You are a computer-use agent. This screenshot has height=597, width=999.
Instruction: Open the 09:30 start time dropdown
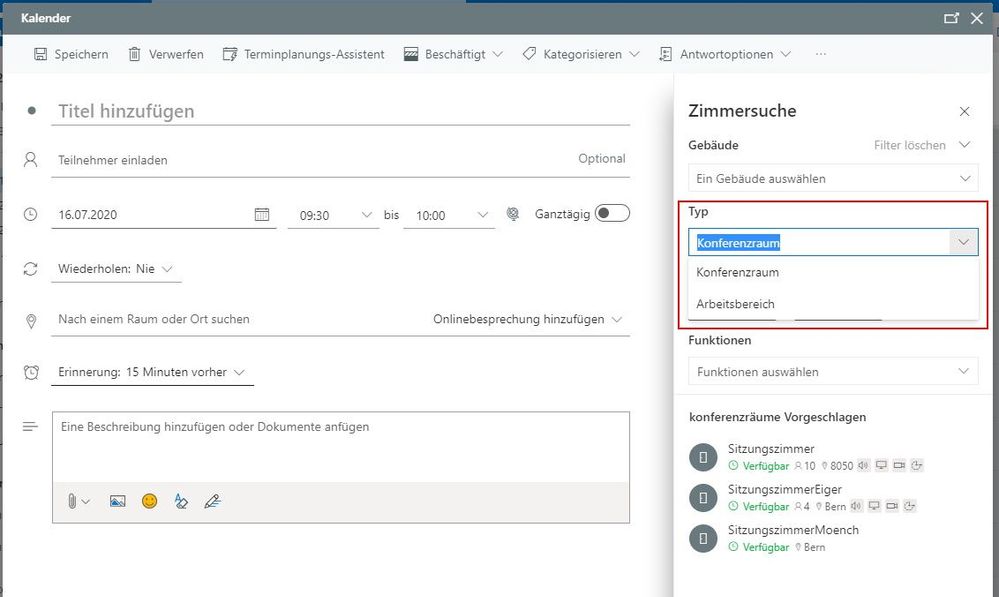(x=333, y=215)
